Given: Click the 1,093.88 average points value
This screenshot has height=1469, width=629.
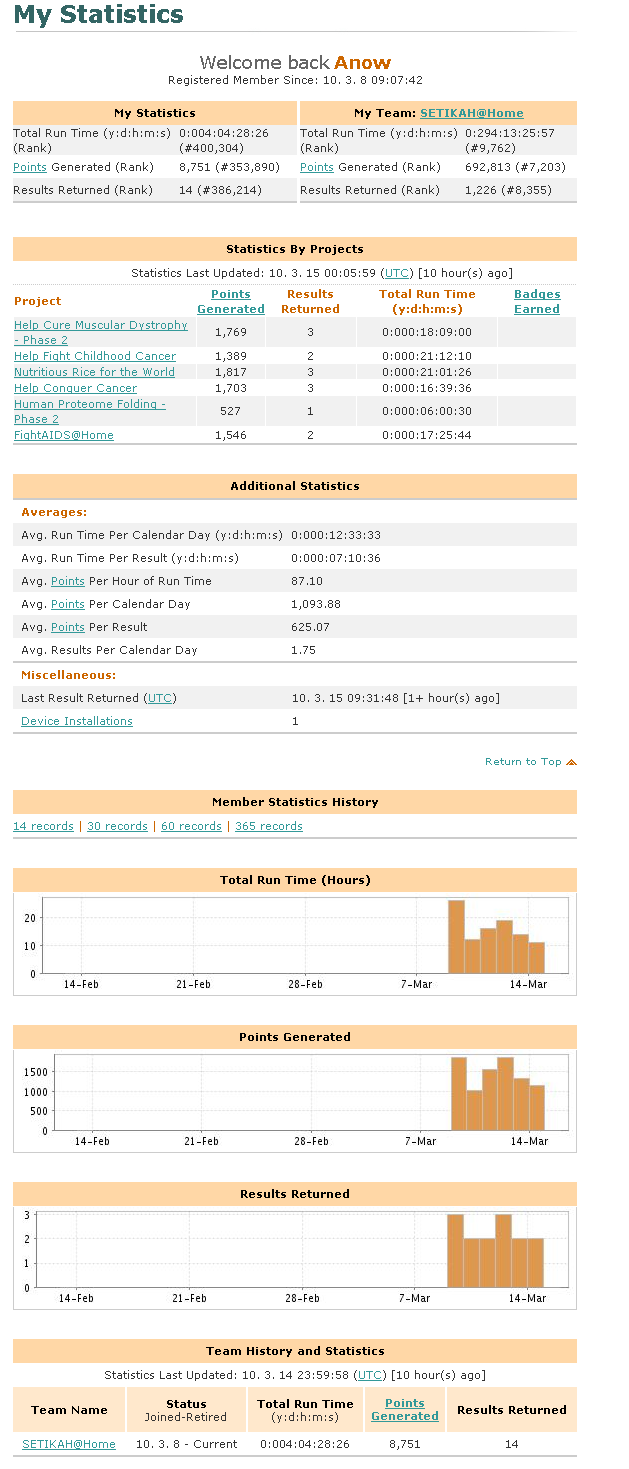Looking at the screenshot, I should coord(316,604).
